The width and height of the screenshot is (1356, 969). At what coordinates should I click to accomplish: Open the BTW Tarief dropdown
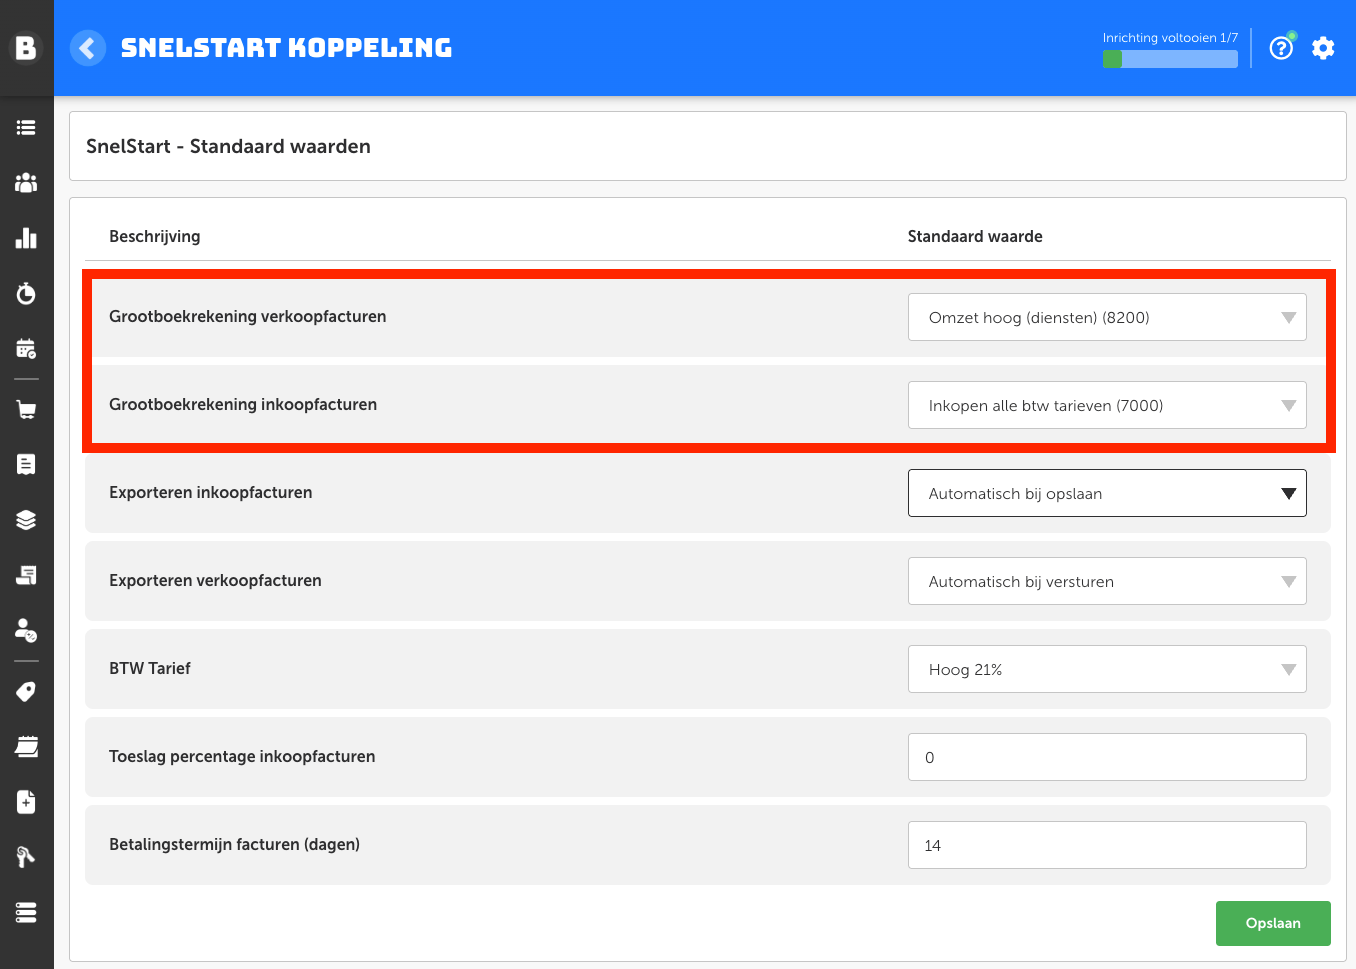tap(1107, 669)
